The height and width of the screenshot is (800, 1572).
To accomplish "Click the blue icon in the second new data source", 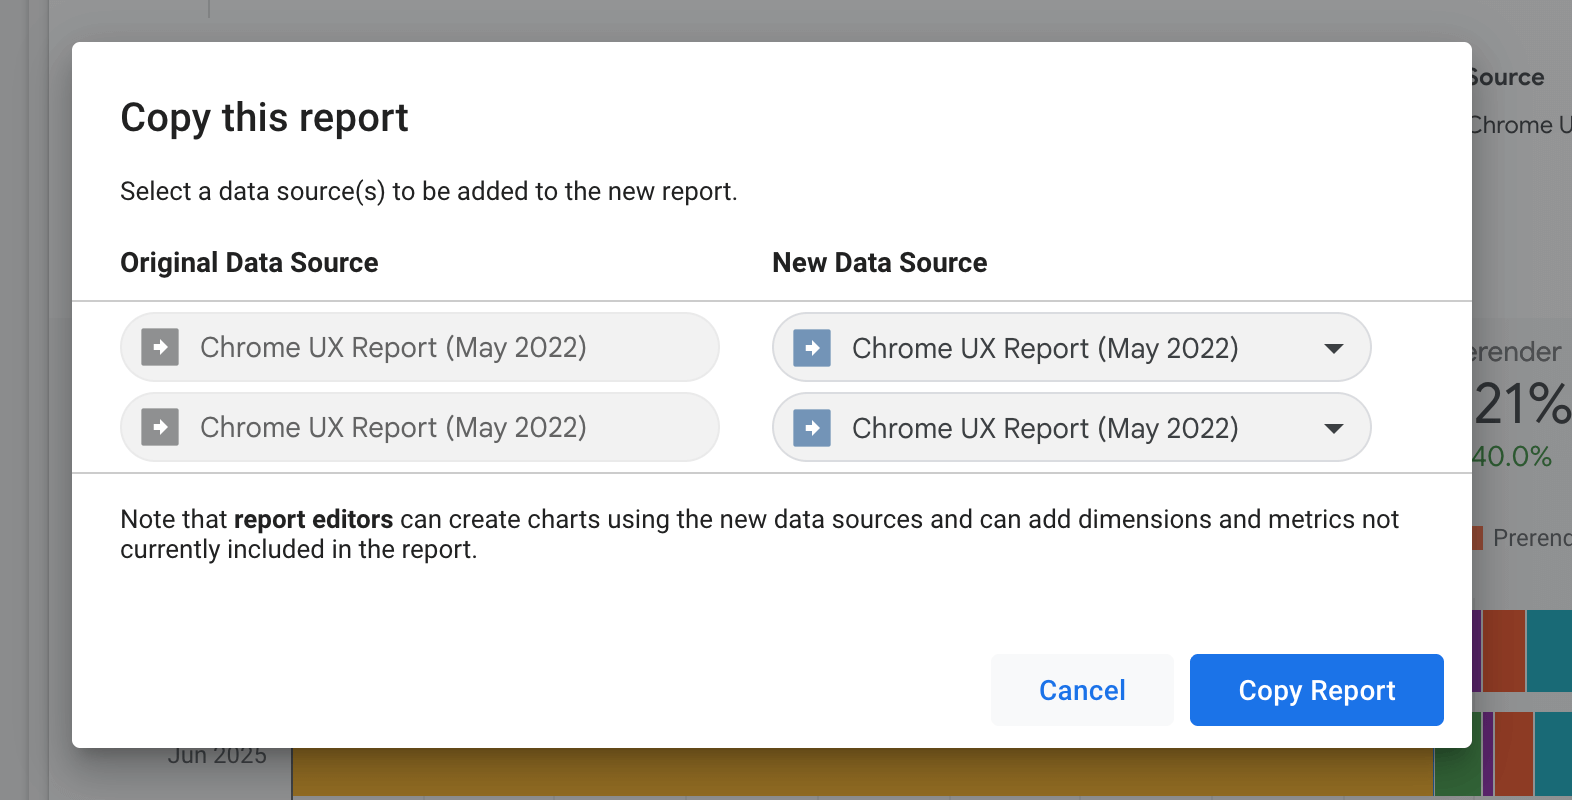I will 812,428.
